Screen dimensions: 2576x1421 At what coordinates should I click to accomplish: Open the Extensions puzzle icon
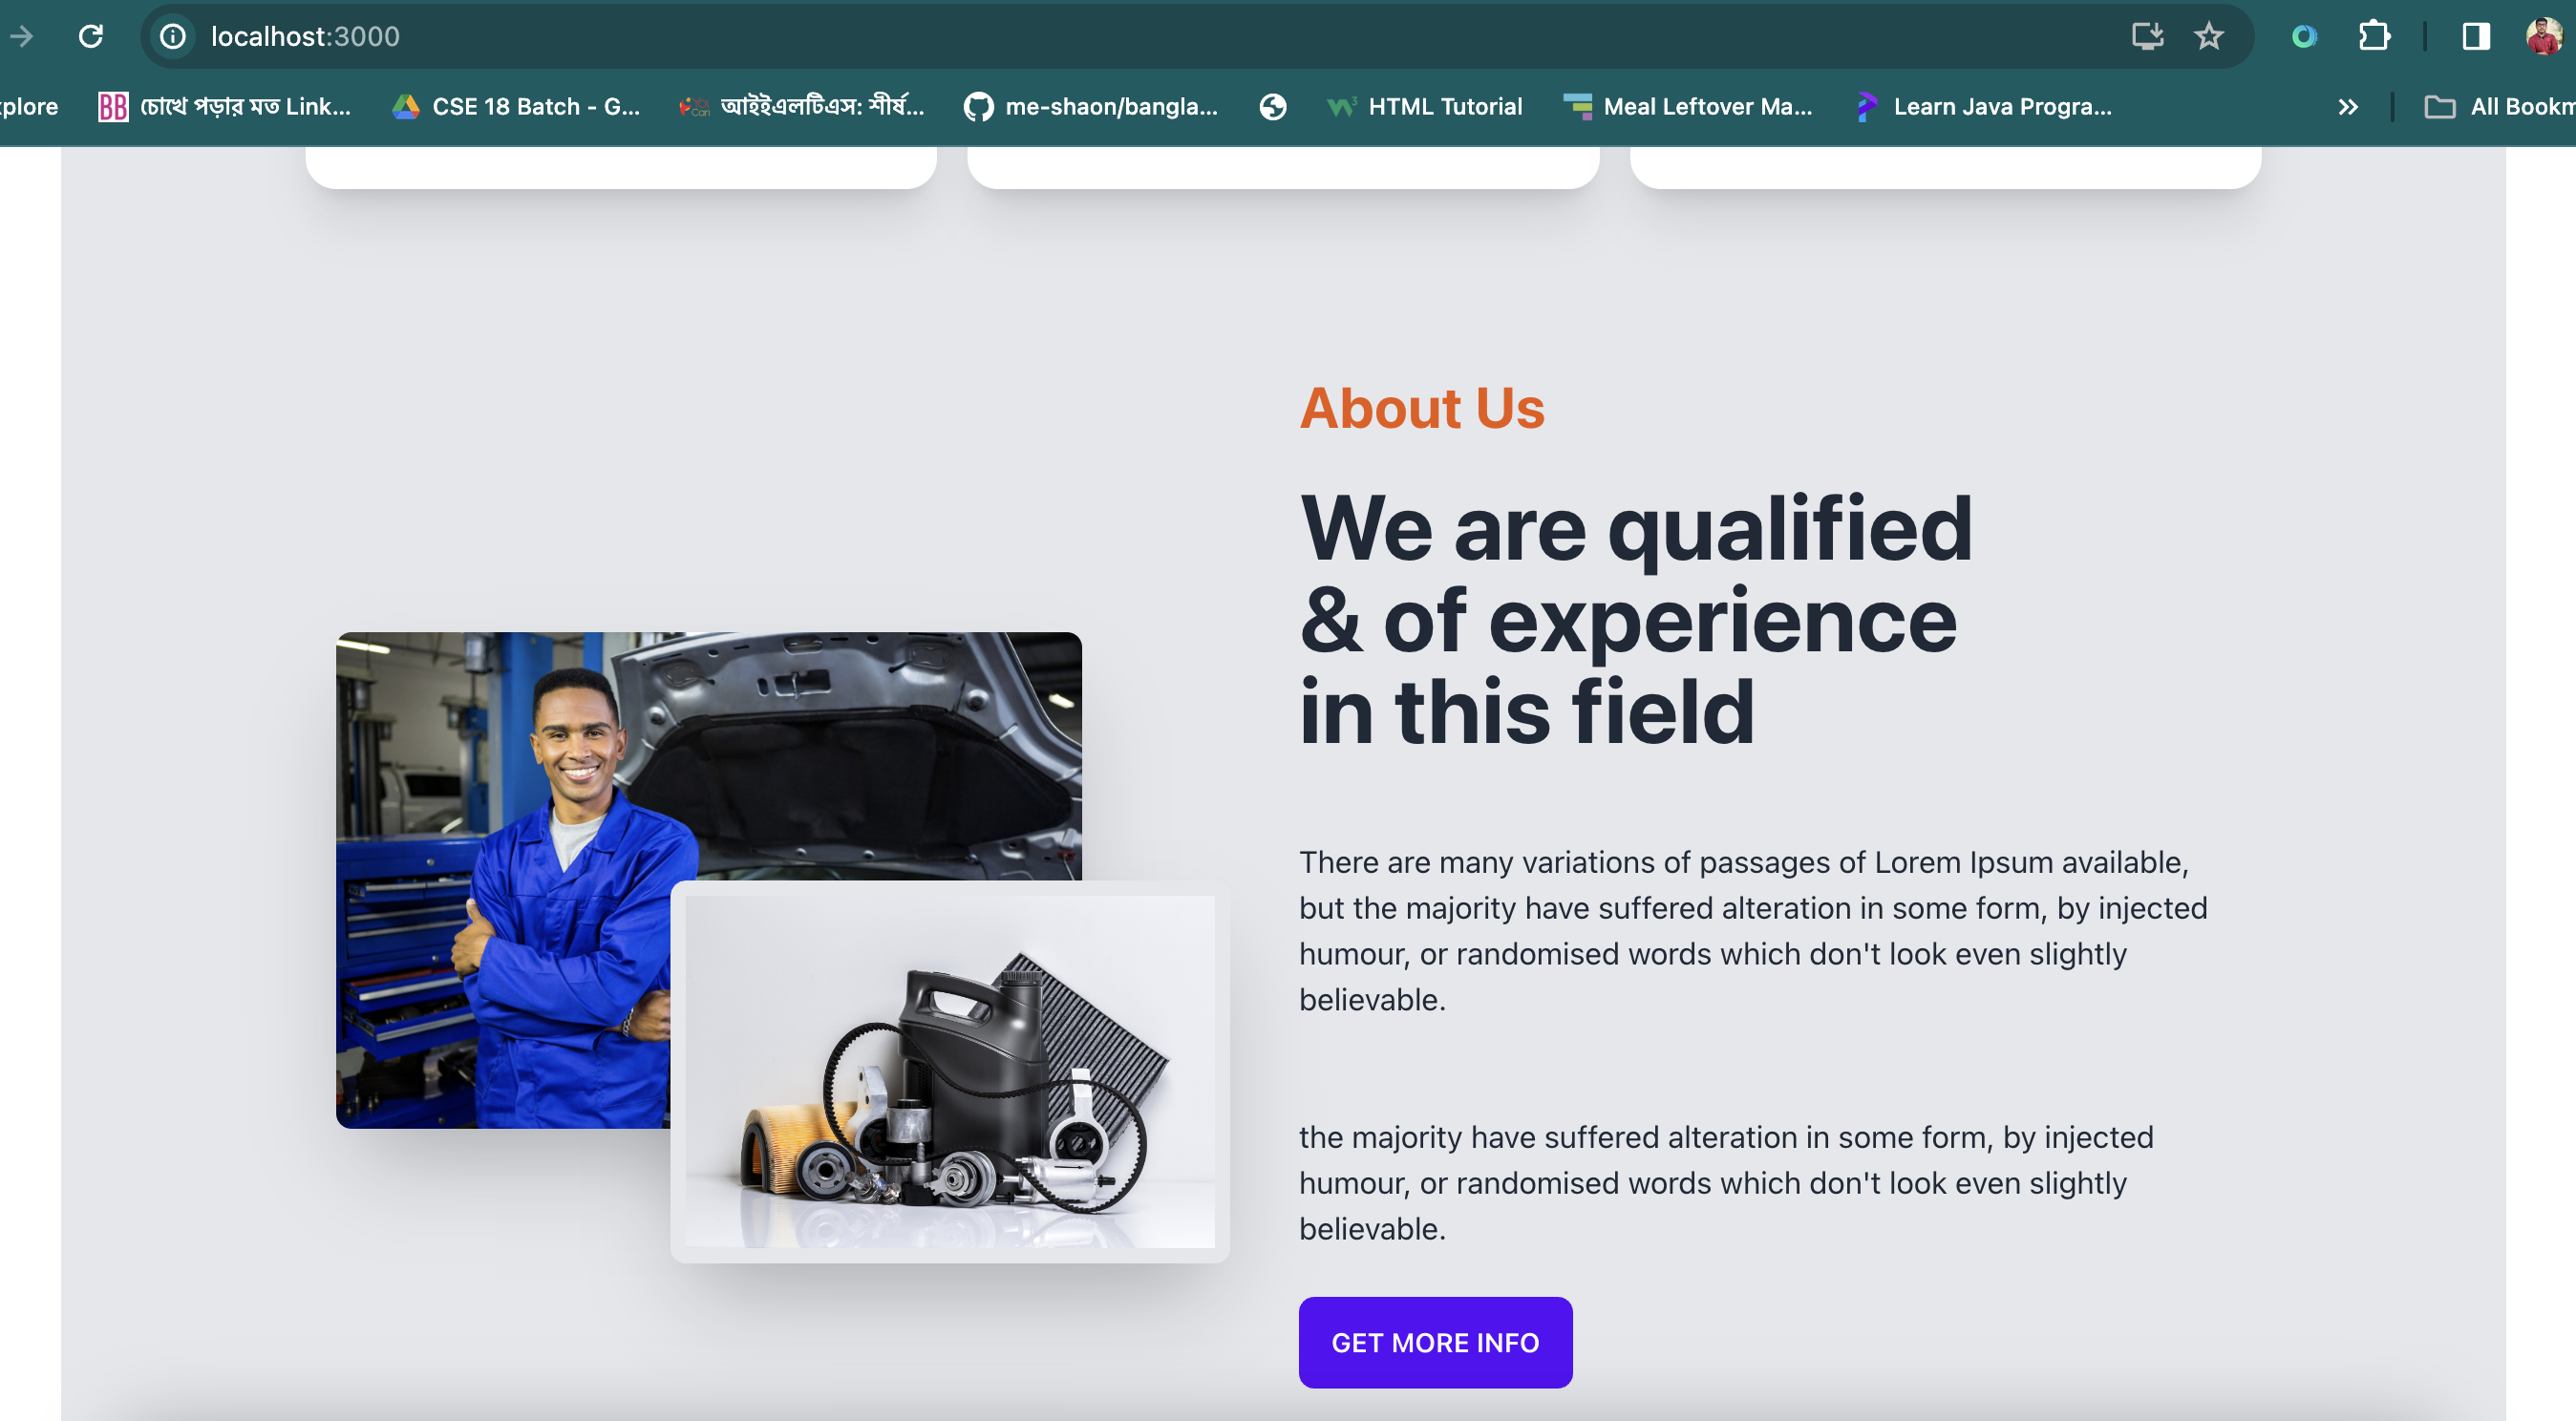[2373, 37]
